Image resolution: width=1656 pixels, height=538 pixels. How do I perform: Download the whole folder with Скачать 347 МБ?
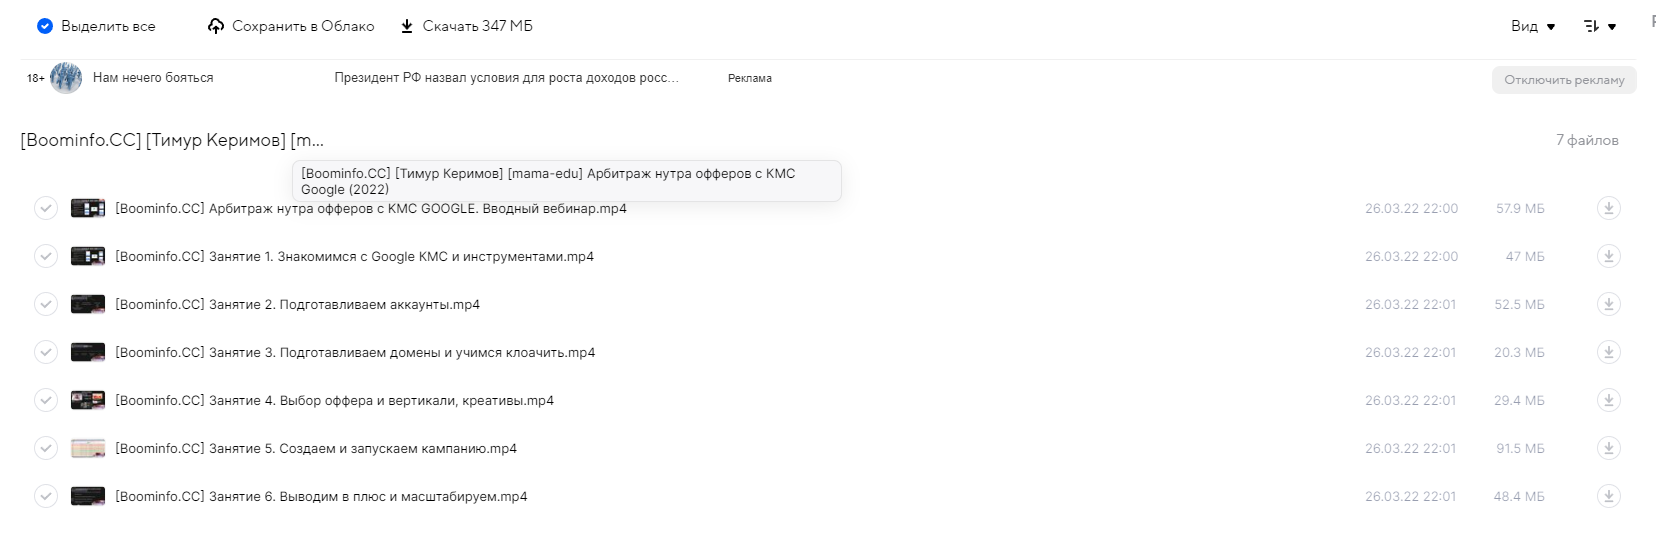(x=466, y=26)
